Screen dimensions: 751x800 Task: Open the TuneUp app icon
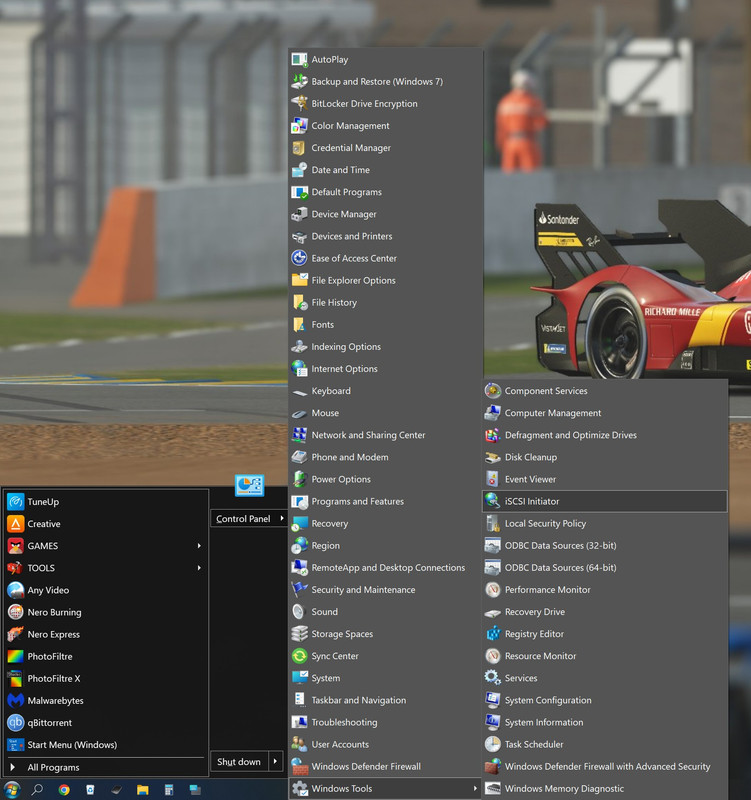pyautogui.click(x=15, y=502)
